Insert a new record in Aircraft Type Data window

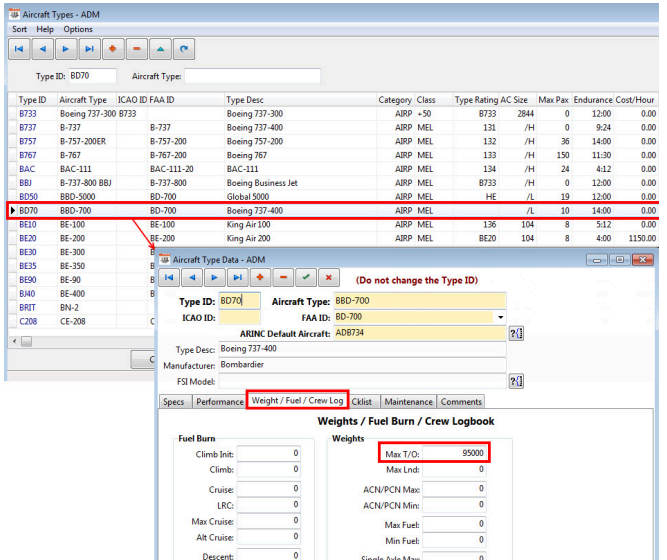260,278
